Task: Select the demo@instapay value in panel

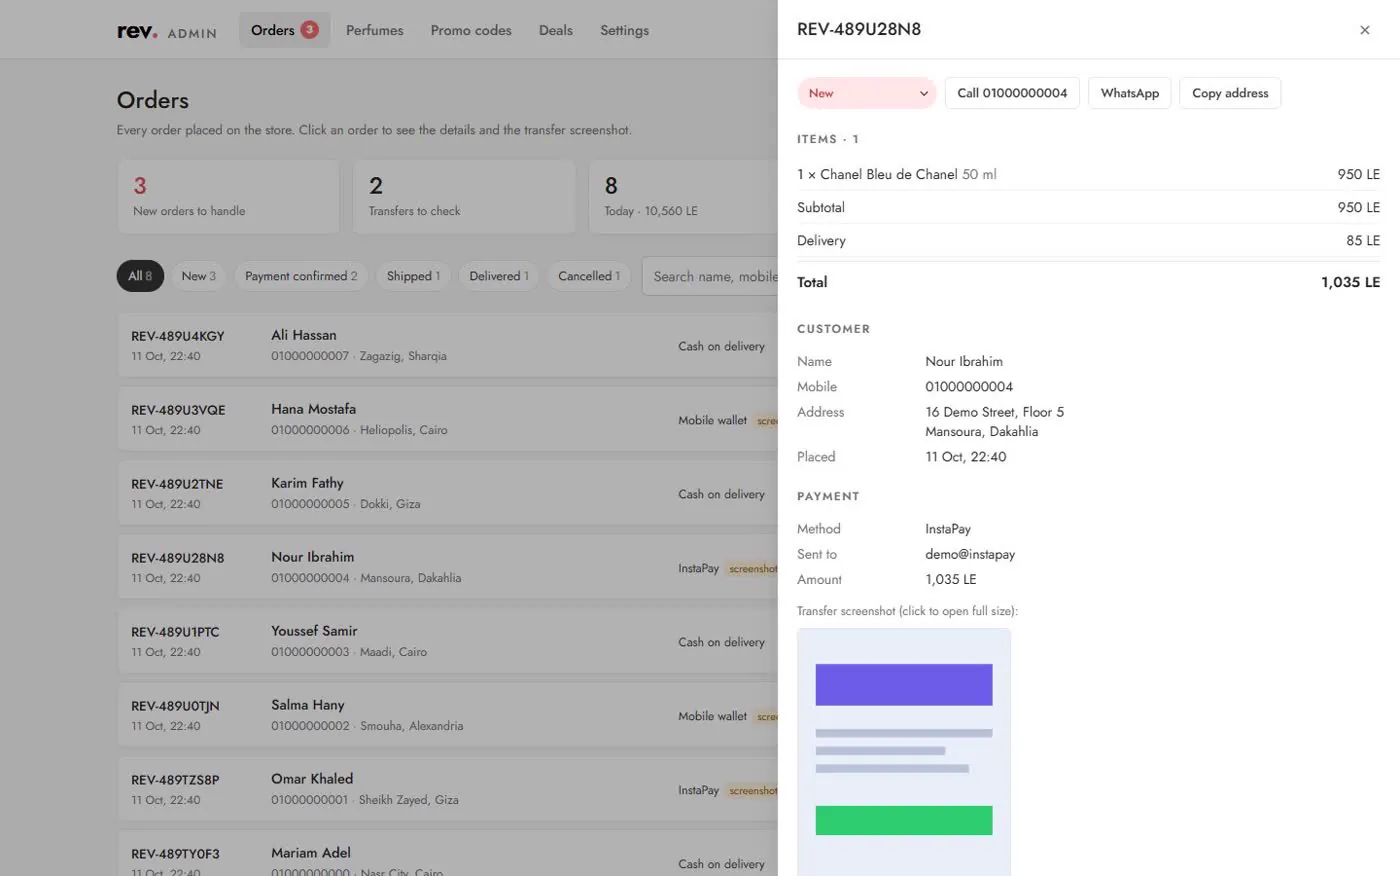Action: point(970,554)
